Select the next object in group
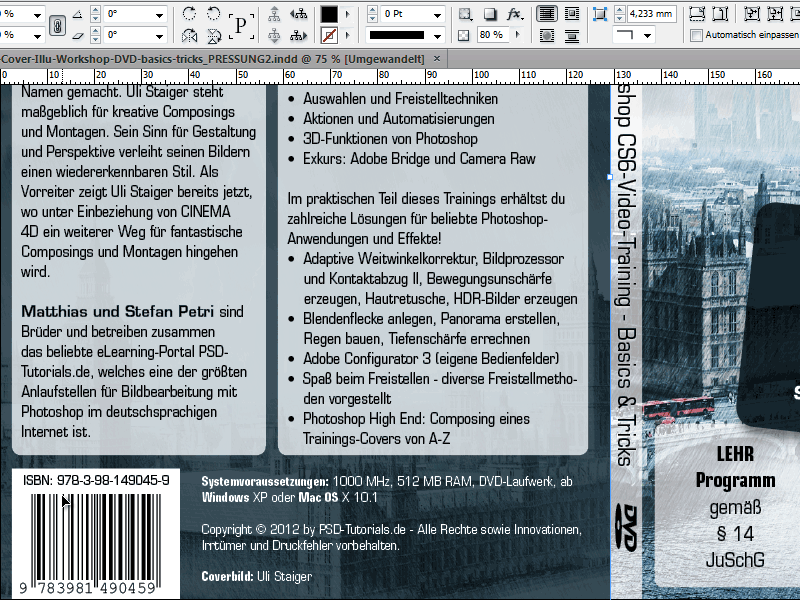800x600 pixels. click(x=298, y=35)
